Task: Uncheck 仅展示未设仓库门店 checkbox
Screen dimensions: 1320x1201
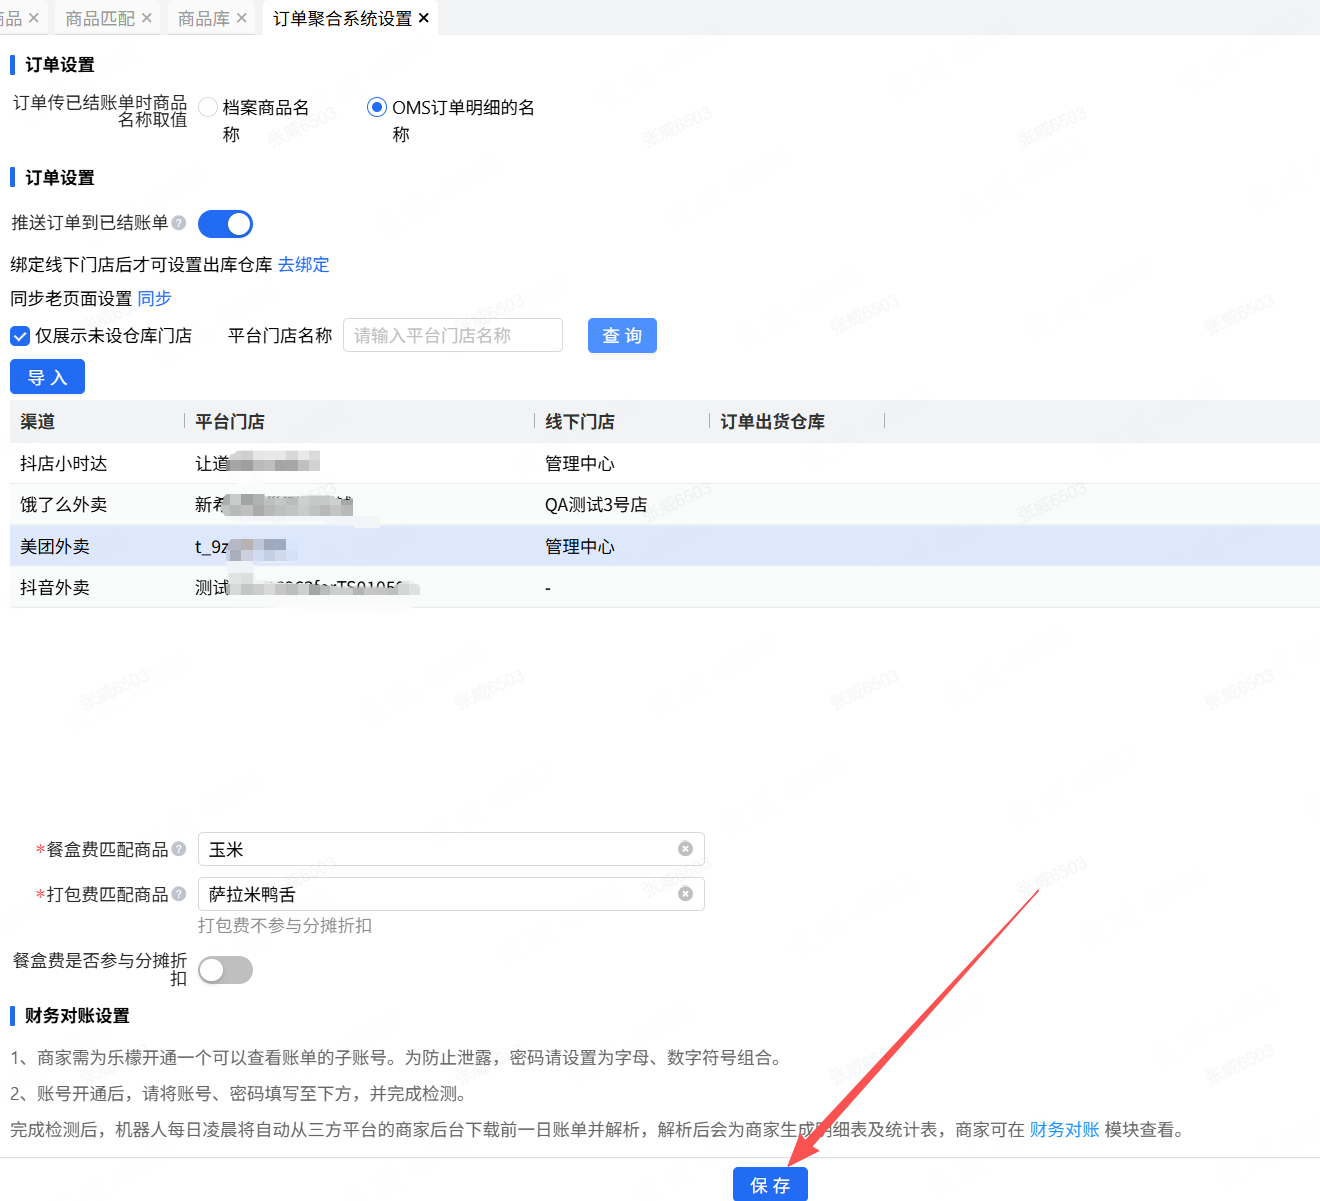Action: [x=20, y=336]
